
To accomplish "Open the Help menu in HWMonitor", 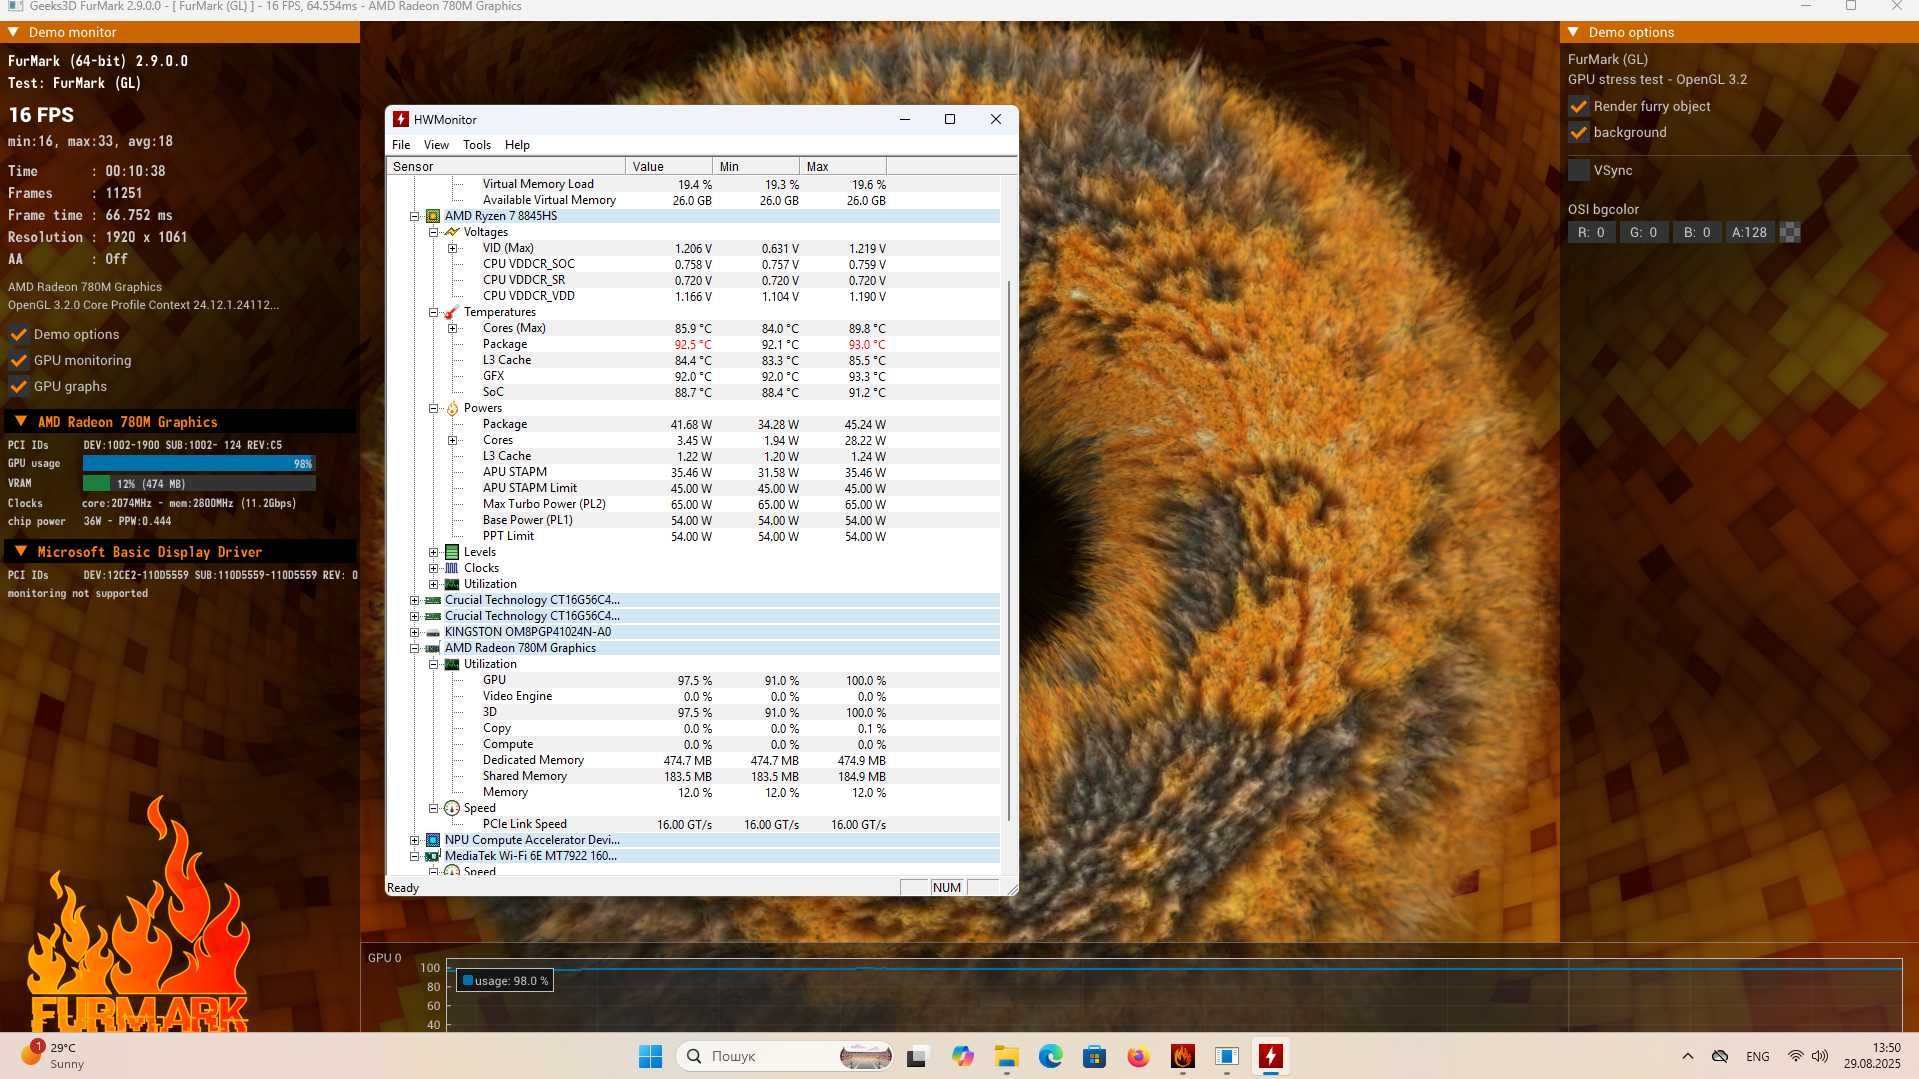I will click(517, 145).
